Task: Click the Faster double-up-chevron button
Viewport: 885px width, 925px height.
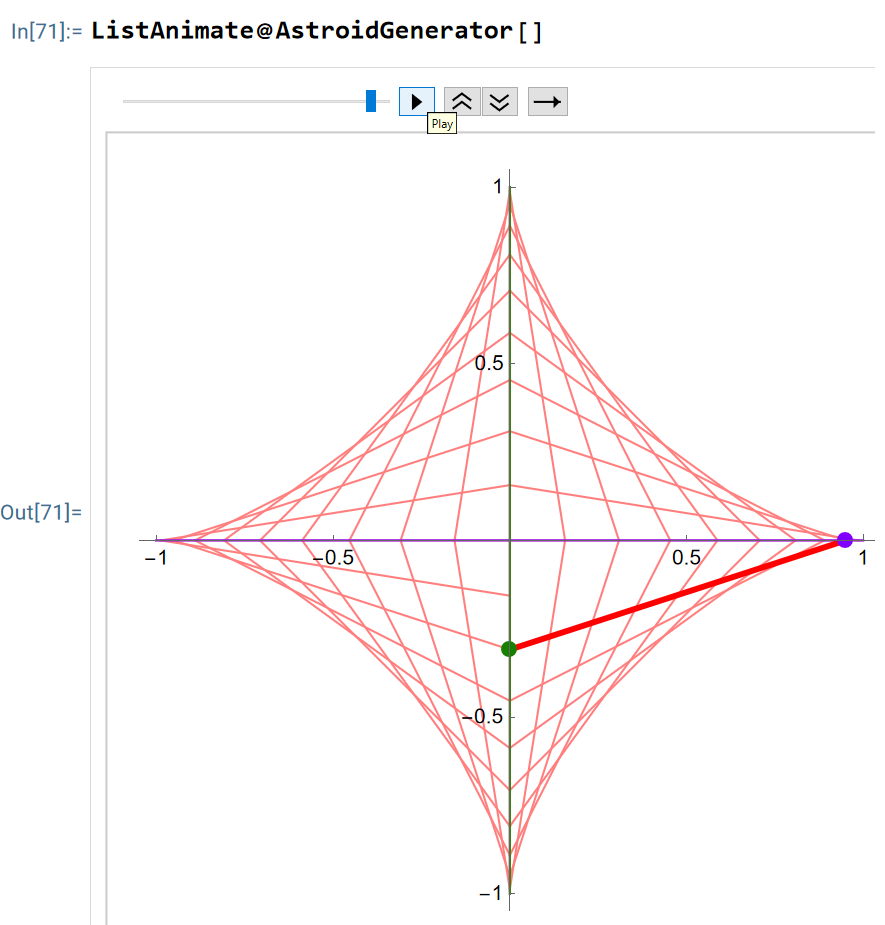Action: click(x=462, y=101)
